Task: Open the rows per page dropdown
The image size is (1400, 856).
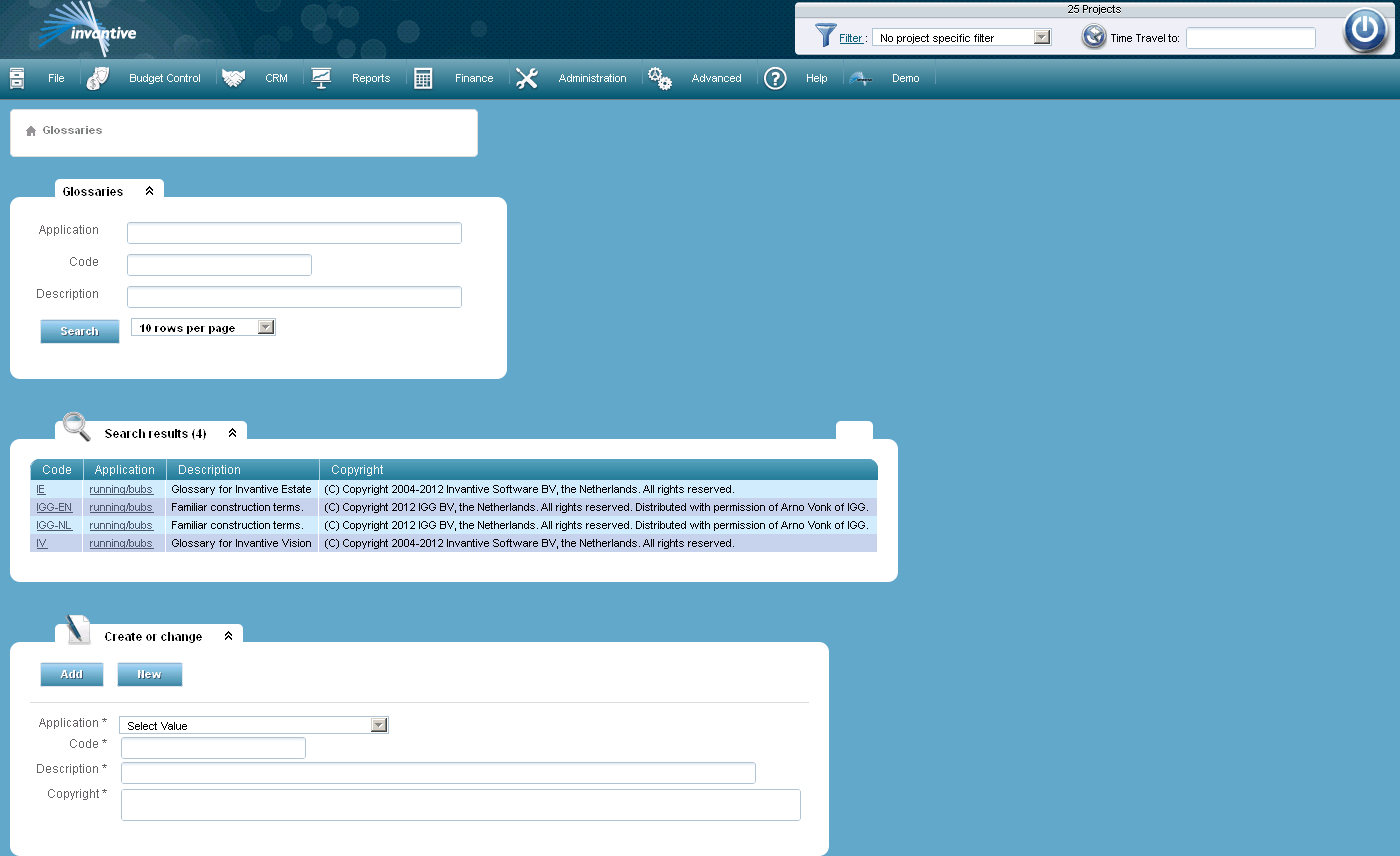Action: tap(265, 327)
